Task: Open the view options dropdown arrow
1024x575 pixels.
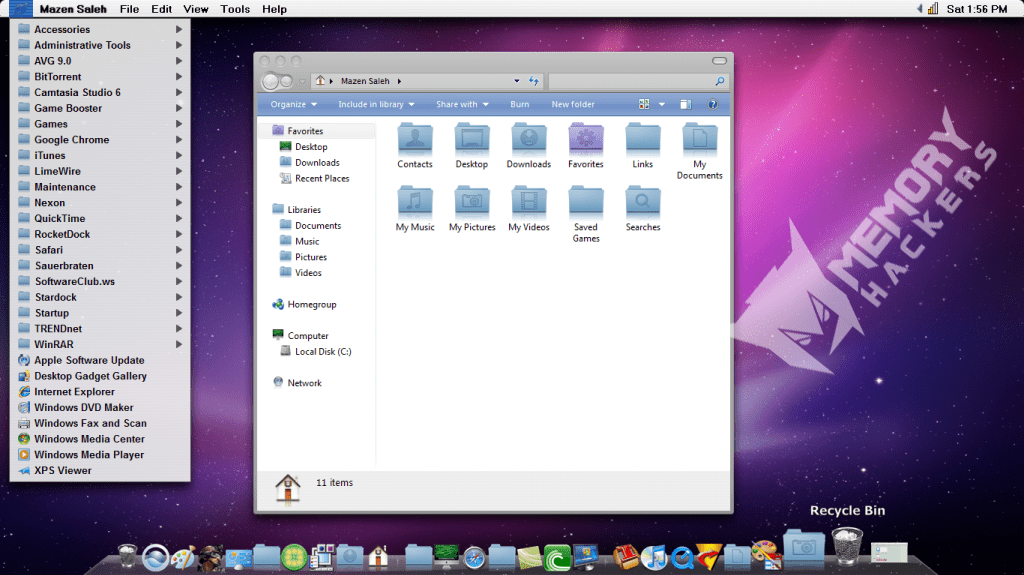Action: [662, 105]
